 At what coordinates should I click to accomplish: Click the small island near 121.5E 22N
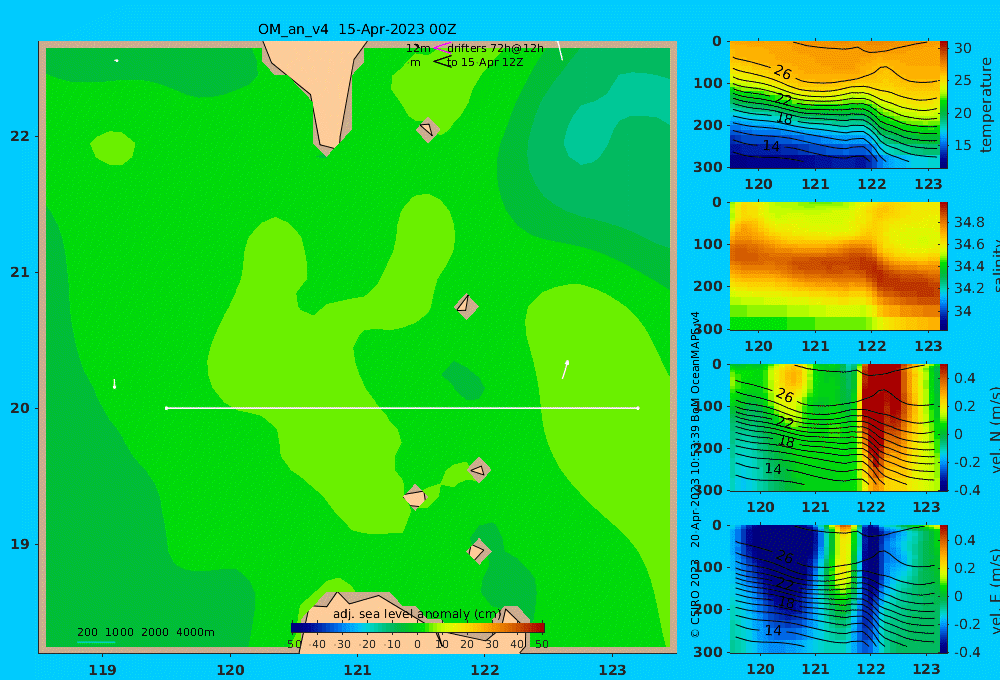coord(428,130)
